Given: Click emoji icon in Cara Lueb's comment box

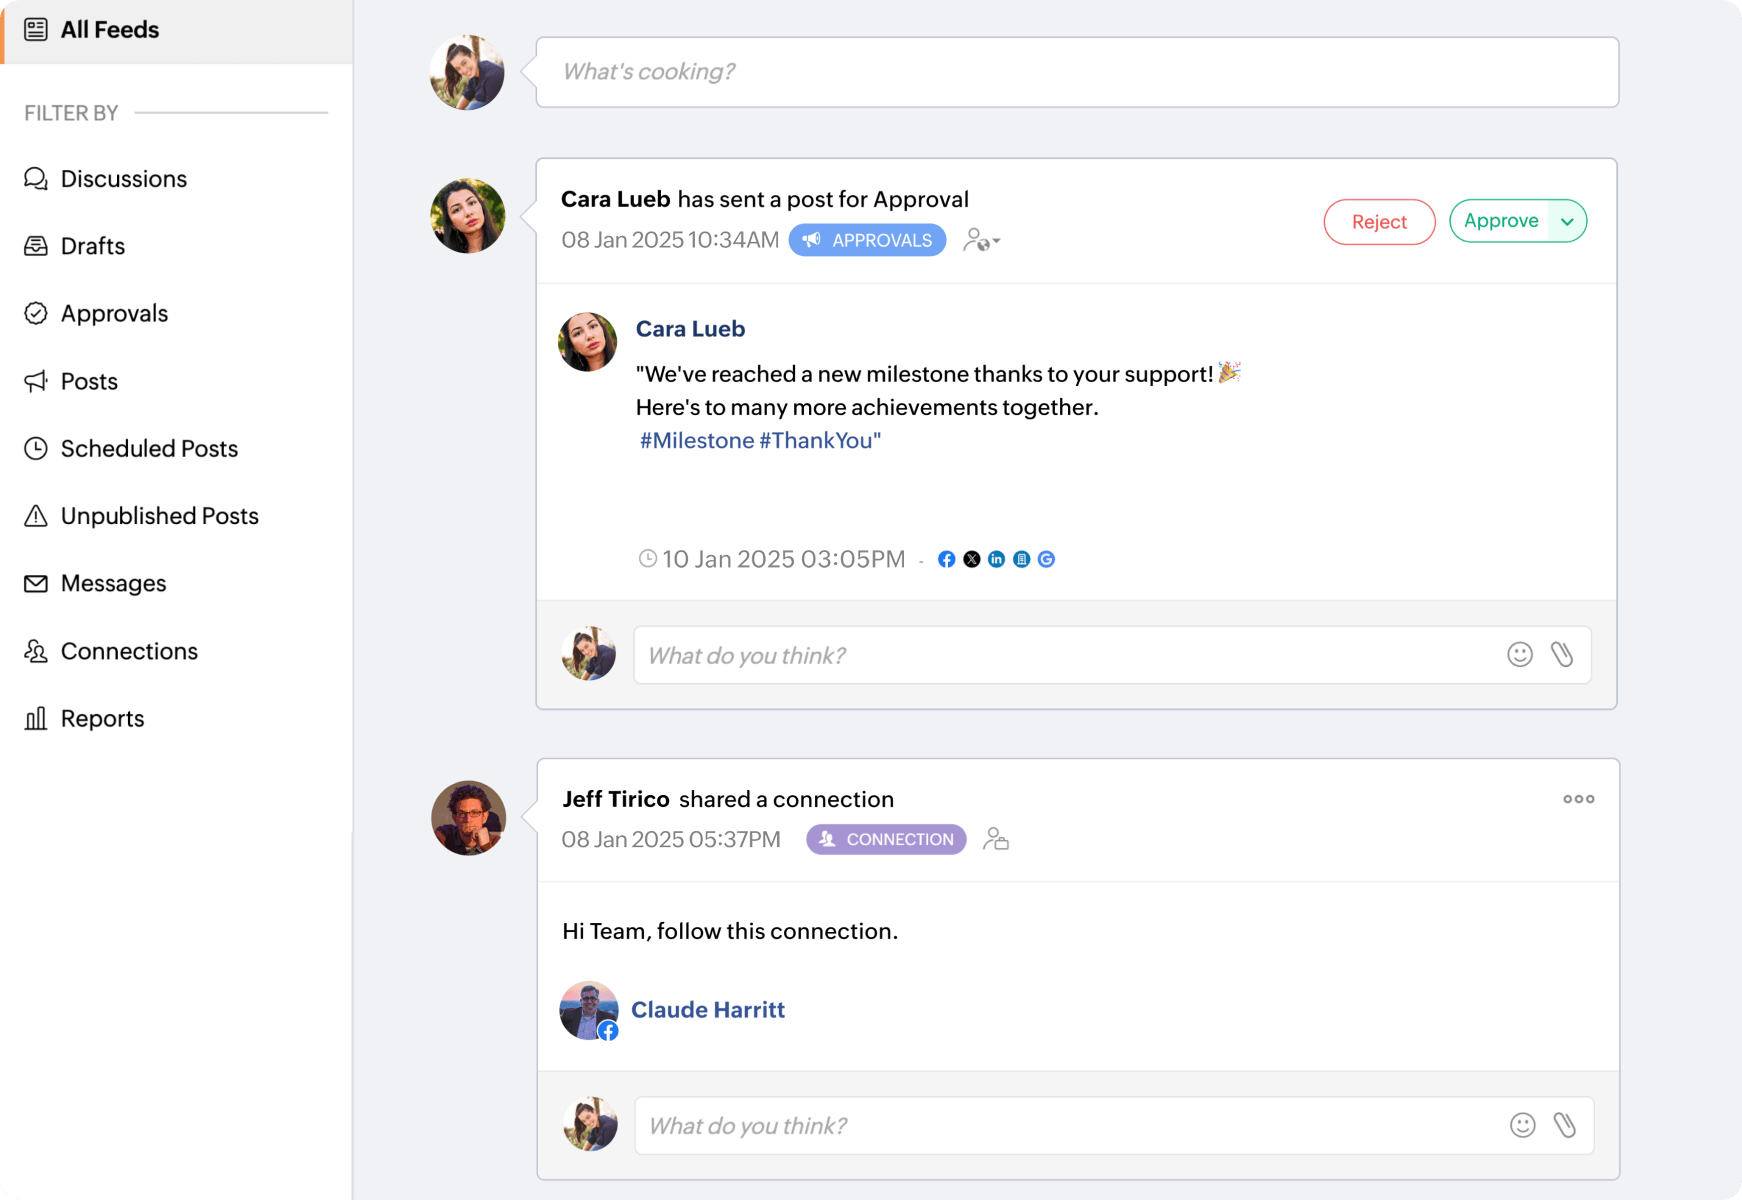Looking at the screenshot, I should click(x=1519, y=655).
